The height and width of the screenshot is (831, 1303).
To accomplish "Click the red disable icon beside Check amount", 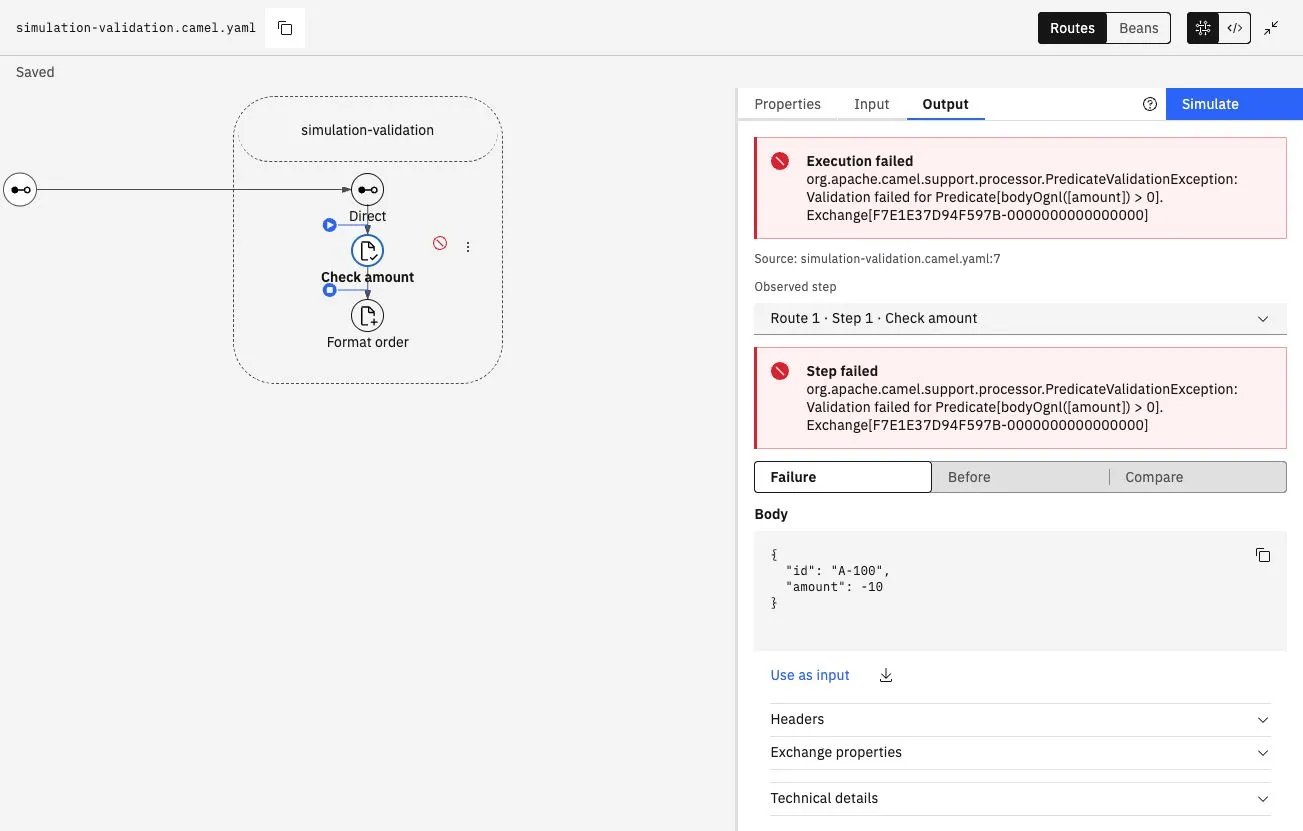I will (440, 243).
